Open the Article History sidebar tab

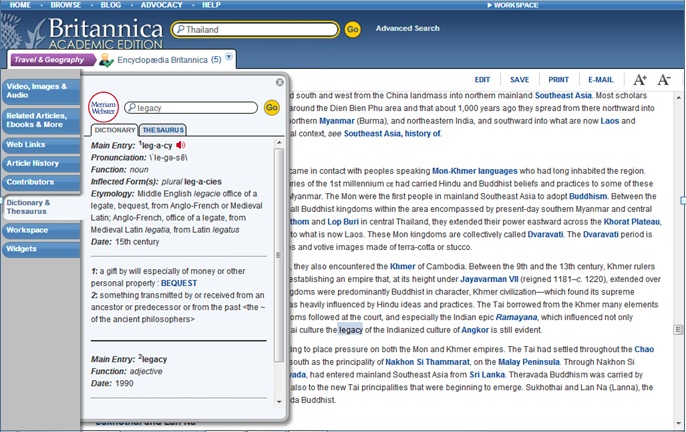(x=41, y=164)
